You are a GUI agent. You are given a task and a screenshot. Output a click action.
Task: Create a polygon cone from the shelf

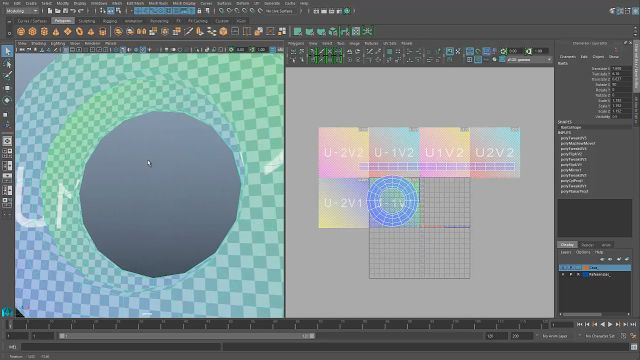56,31
